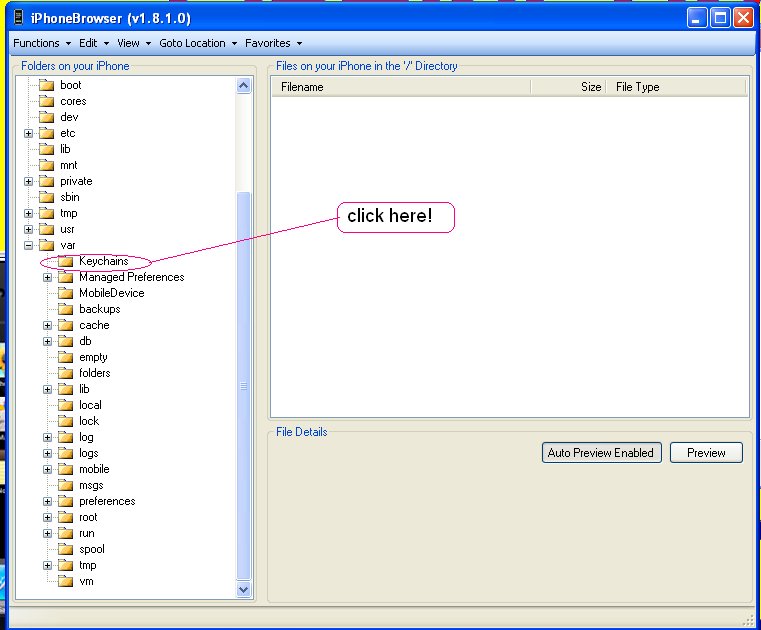Toggle the Auto Preview Enabled button
Viewport: 761px width, 630px height.
pos(601,453)
